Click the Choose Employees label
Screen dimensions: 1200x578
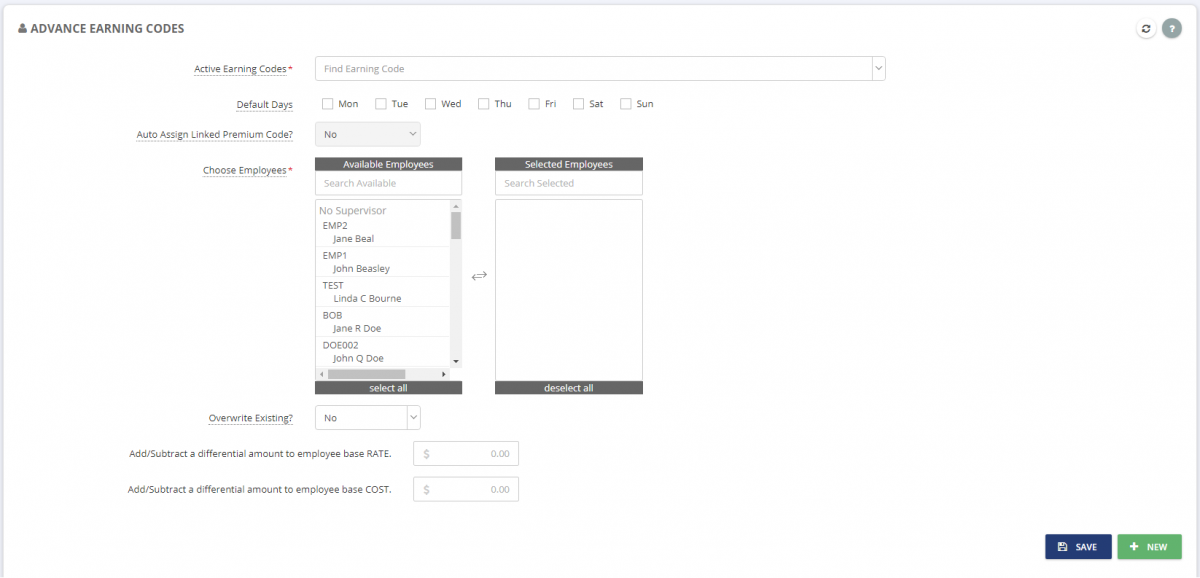(245, 170)
